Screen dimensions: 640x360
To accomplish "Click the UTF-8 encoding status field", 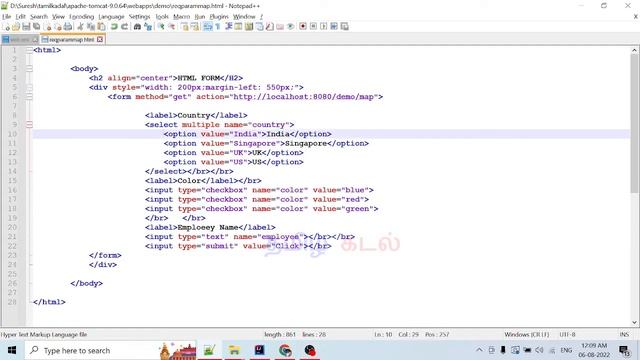I will pyautogui.click(x=567, y=335).
